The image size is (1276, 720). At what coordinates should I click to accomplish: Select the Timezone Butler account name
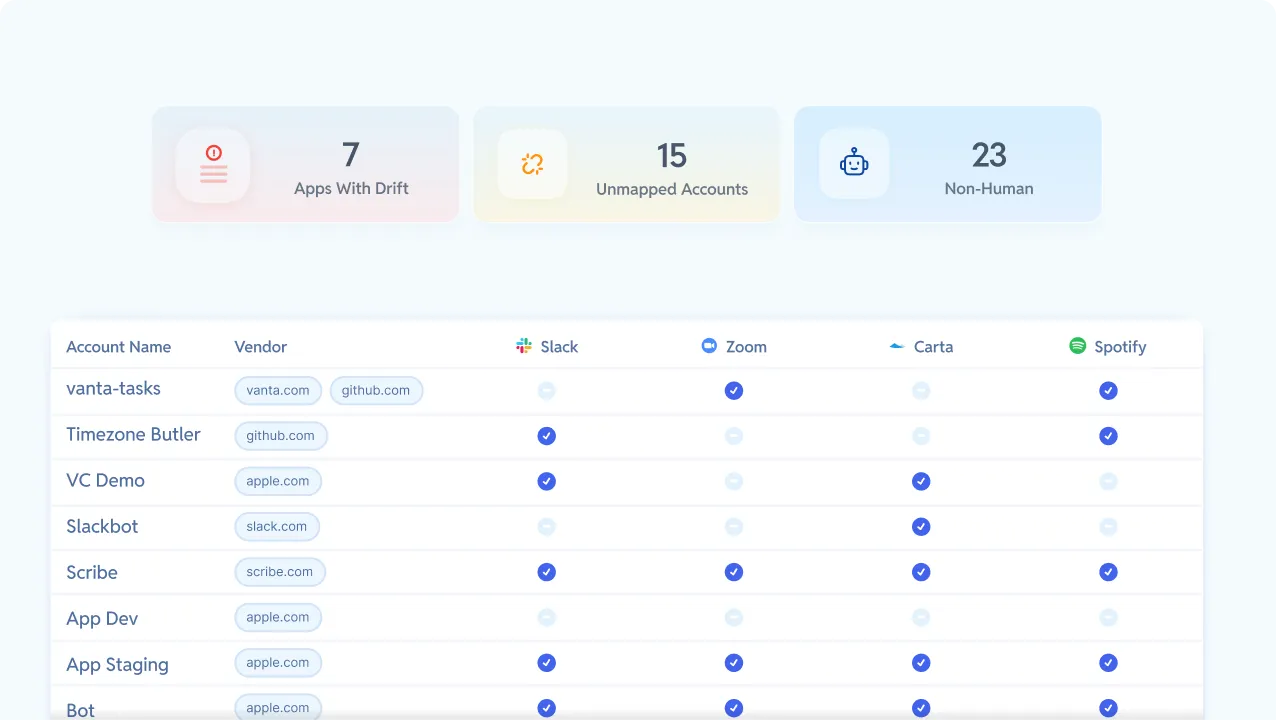[x=133, y=434]
